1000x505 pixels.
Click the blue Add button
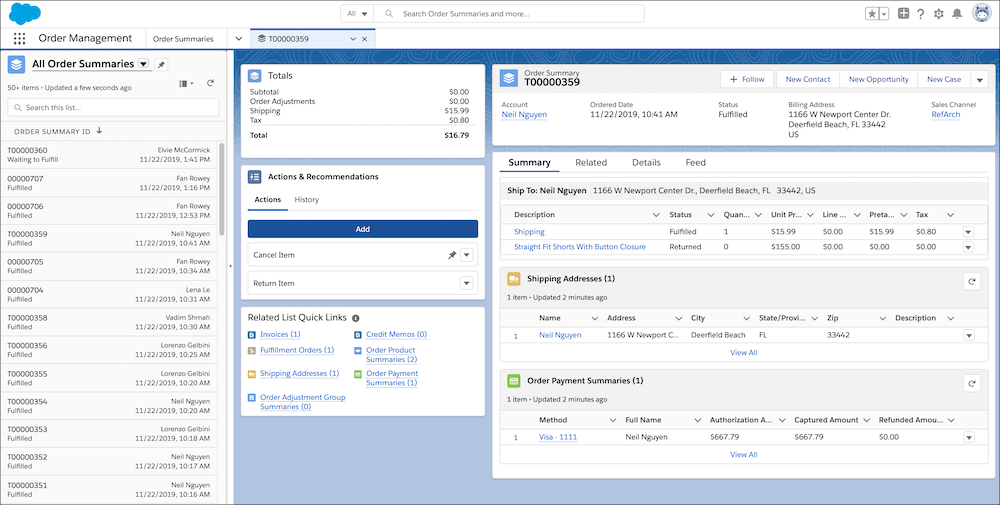362,228
